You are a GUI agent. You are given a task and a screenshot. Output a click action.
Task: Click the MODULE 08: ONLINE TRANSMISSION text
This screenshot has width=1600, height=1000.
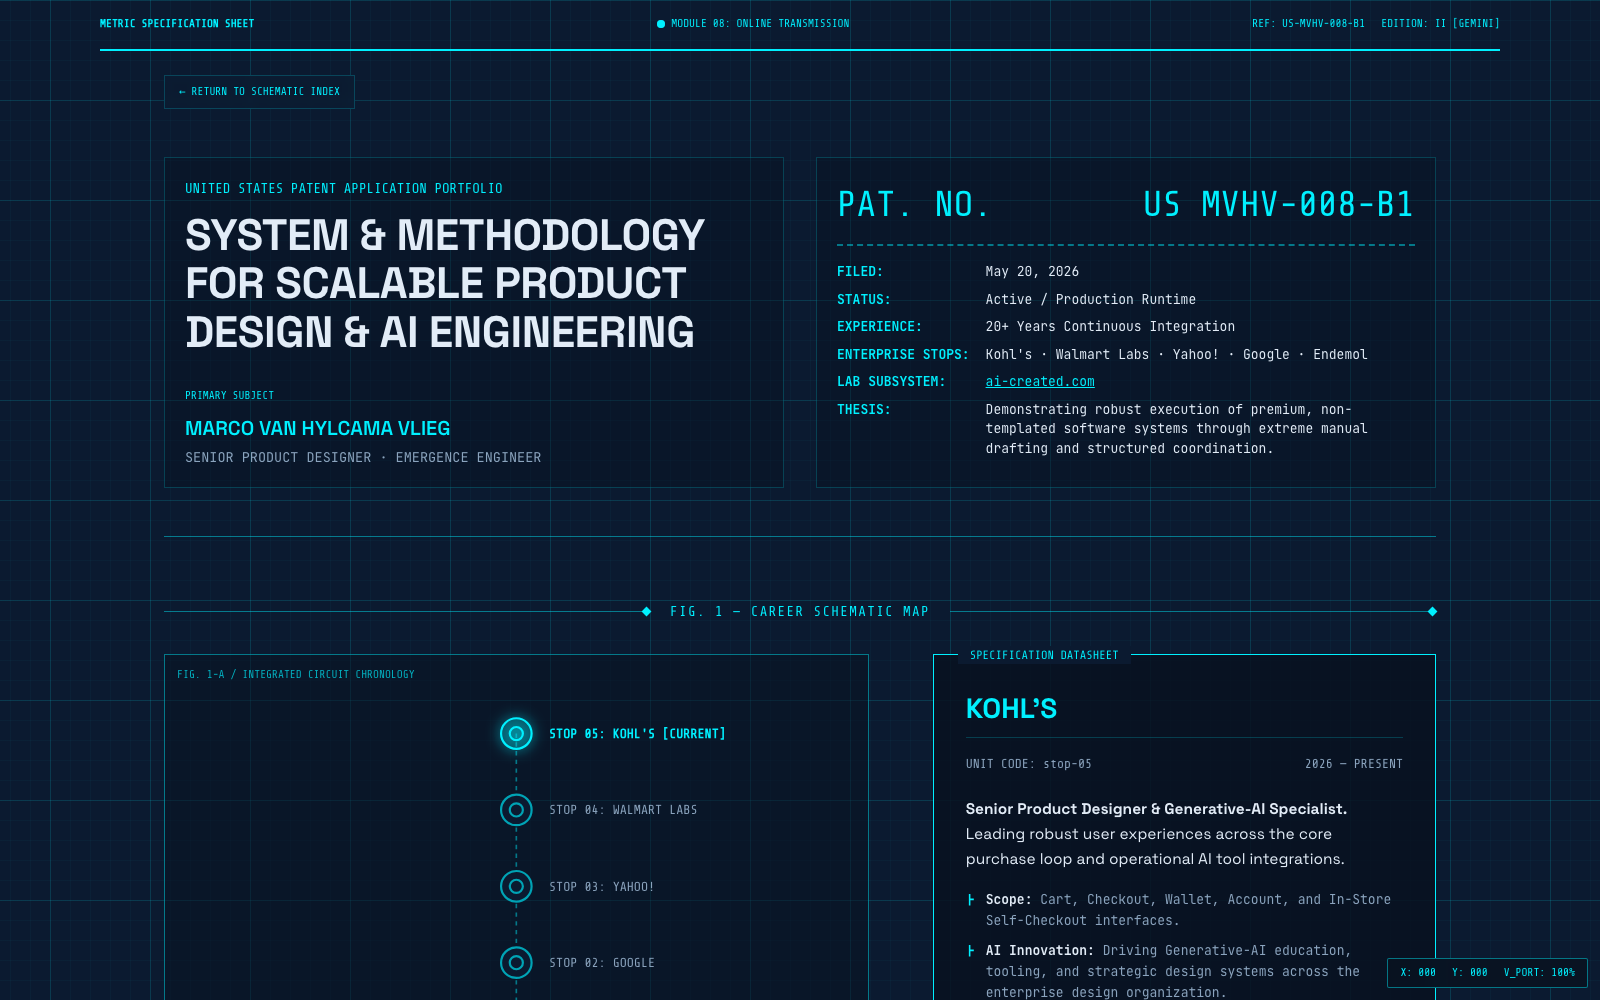(760, 24)
